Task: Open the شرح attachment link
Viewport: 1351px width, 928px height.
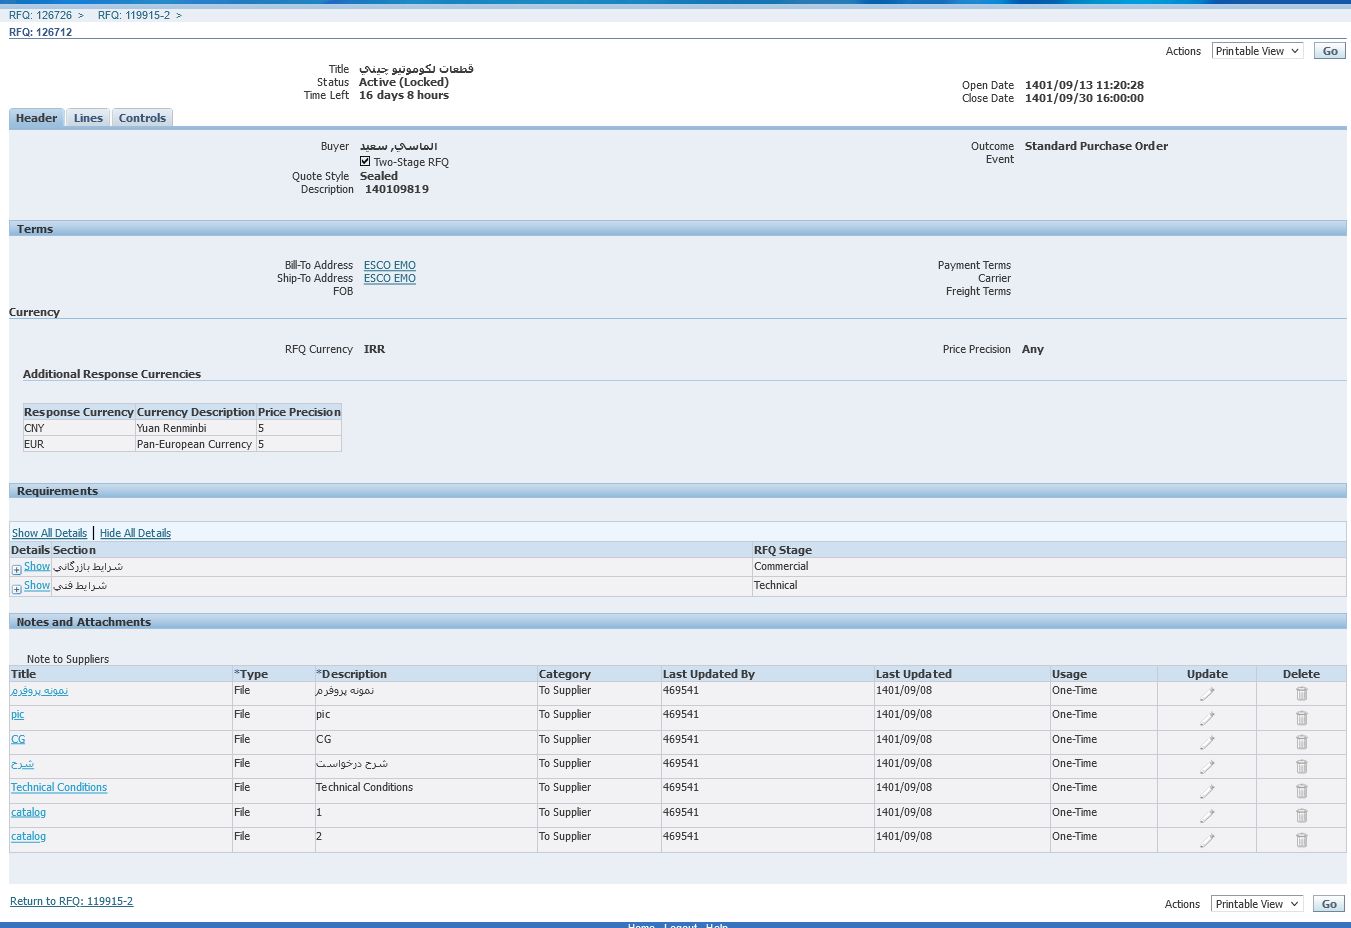Action: tap(22, 763)
